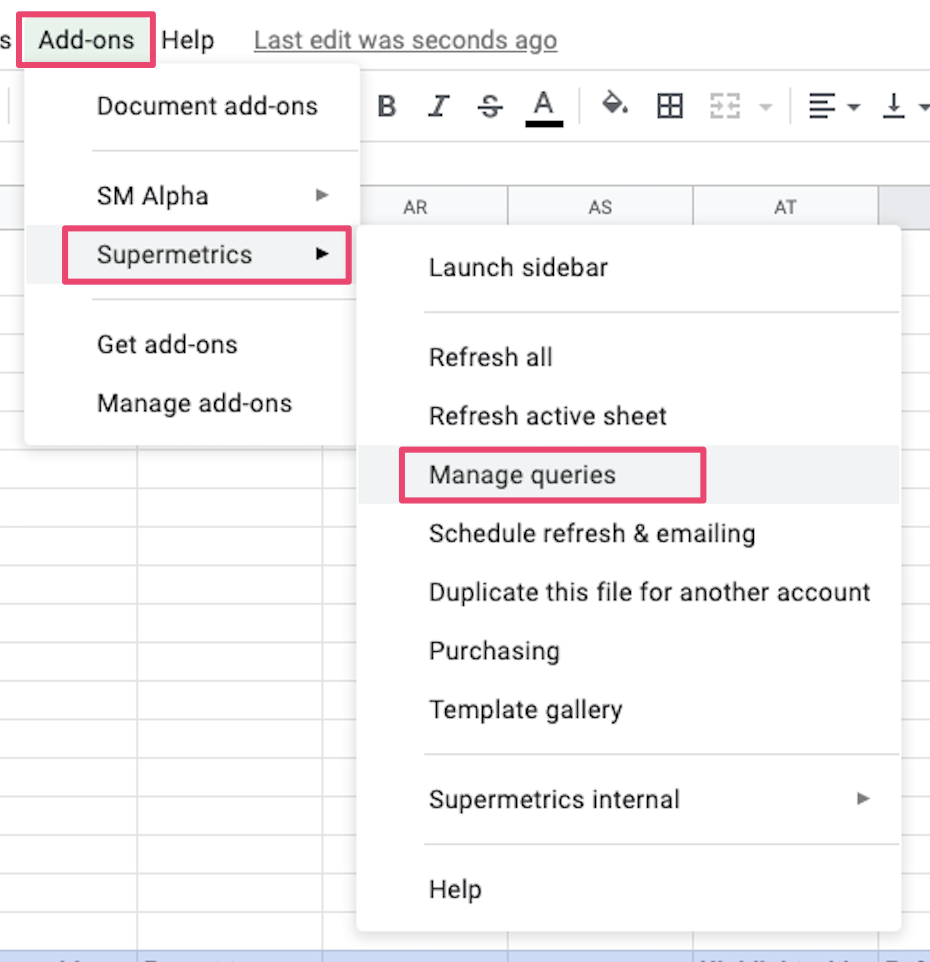This screenshot has height=962, width=930.
Task: Click the merge cells icon
Action: click(724, 106)
